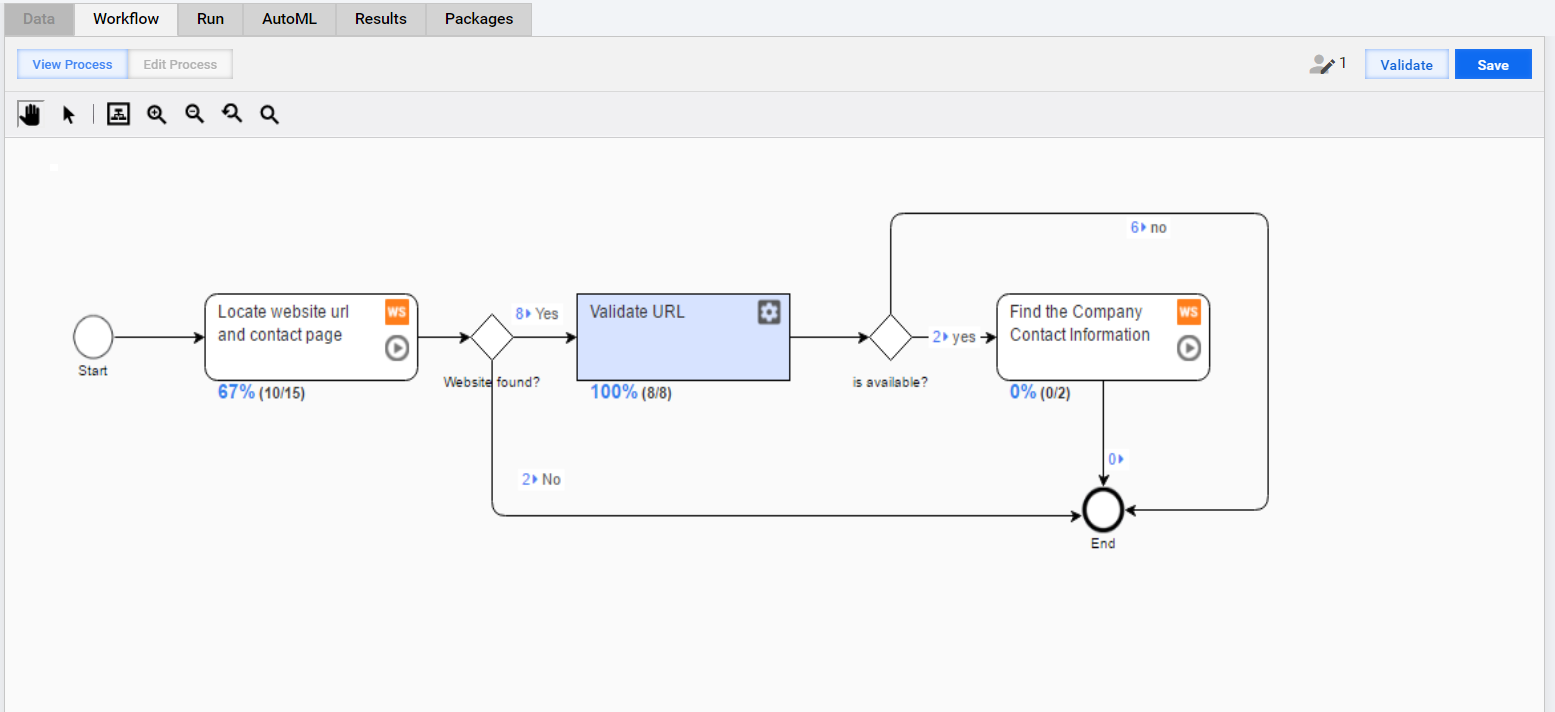This screenshot has width=1555, height=712.
Task: Select the is available gateway diamond
Action: [x=890, y=337]
